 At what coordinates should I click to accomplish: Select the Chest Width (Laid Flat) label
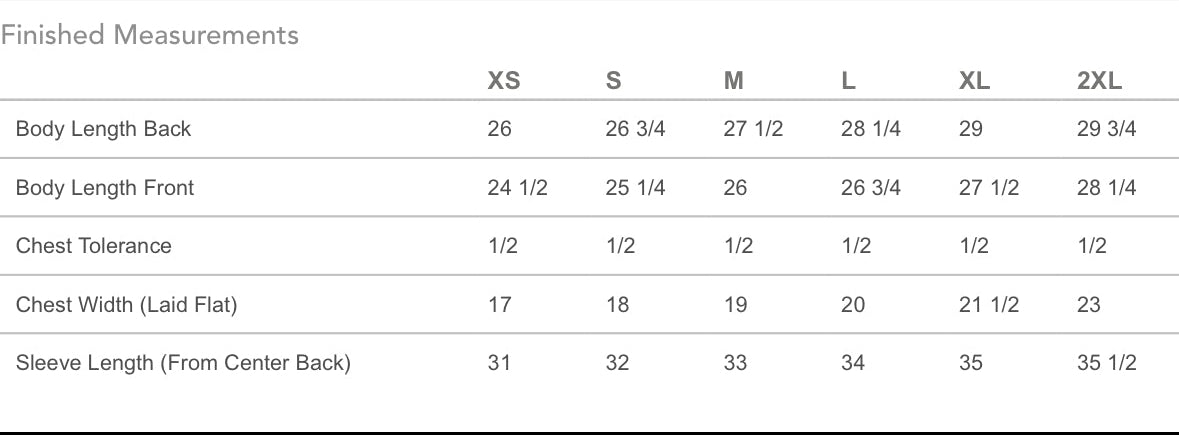126,305
